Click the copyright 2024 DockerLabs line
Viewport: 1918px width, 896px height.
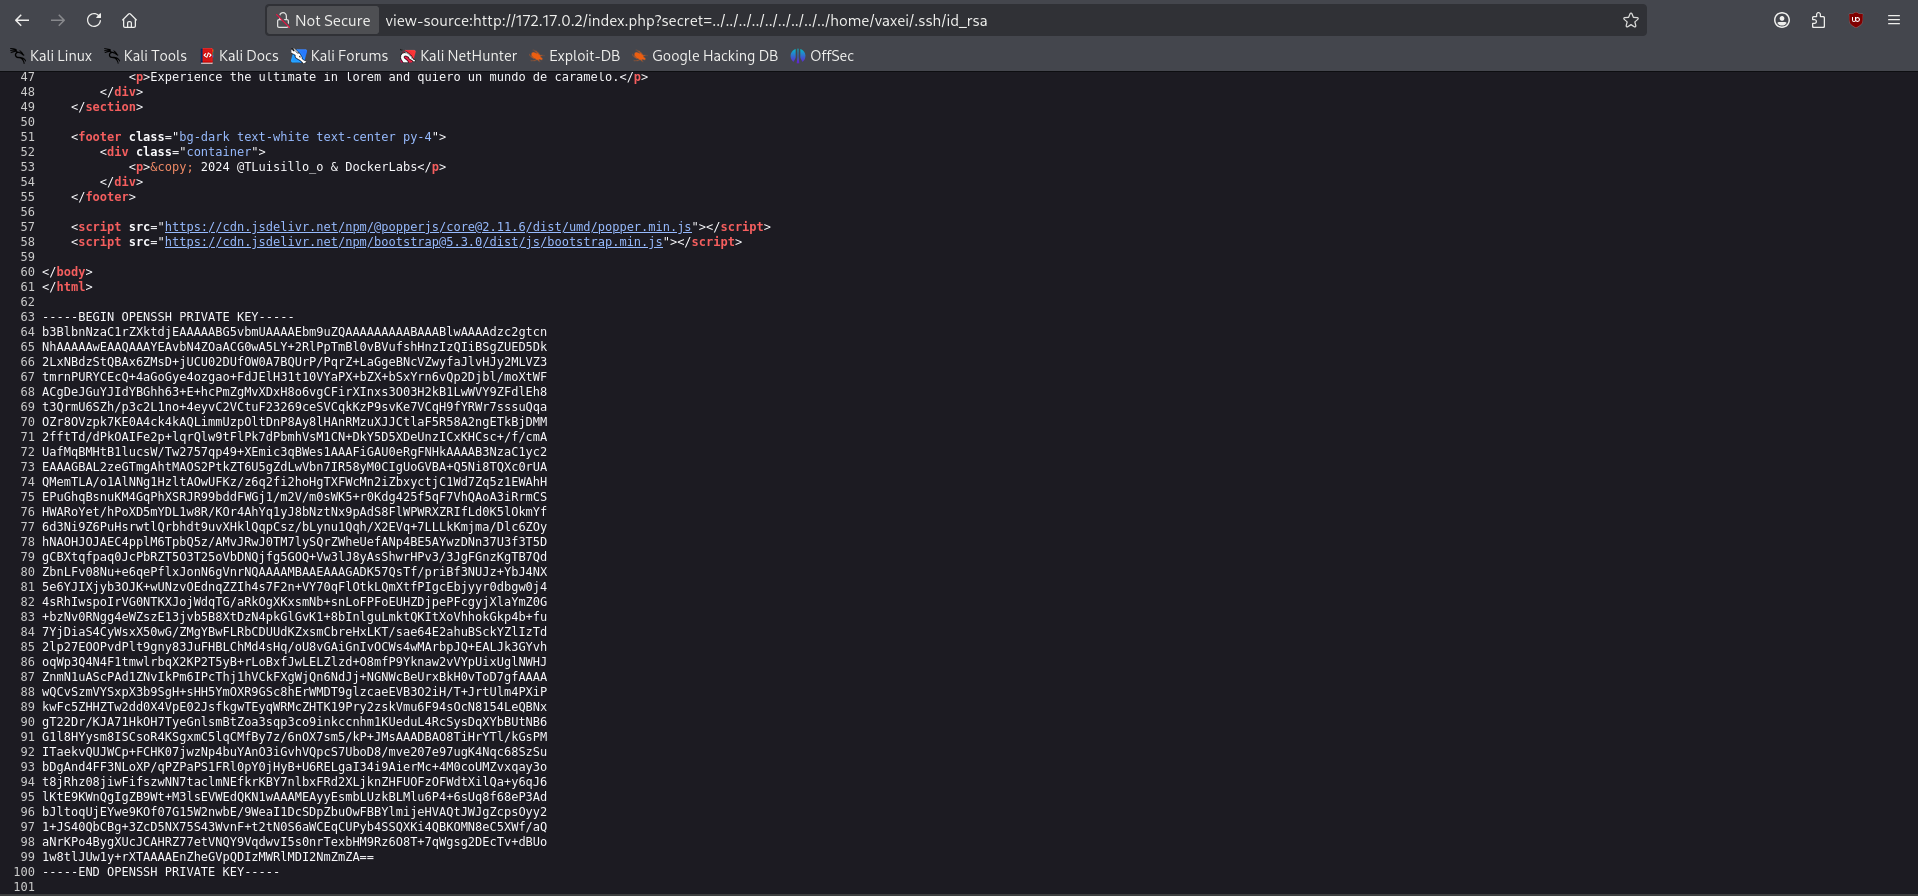(287, 167)
